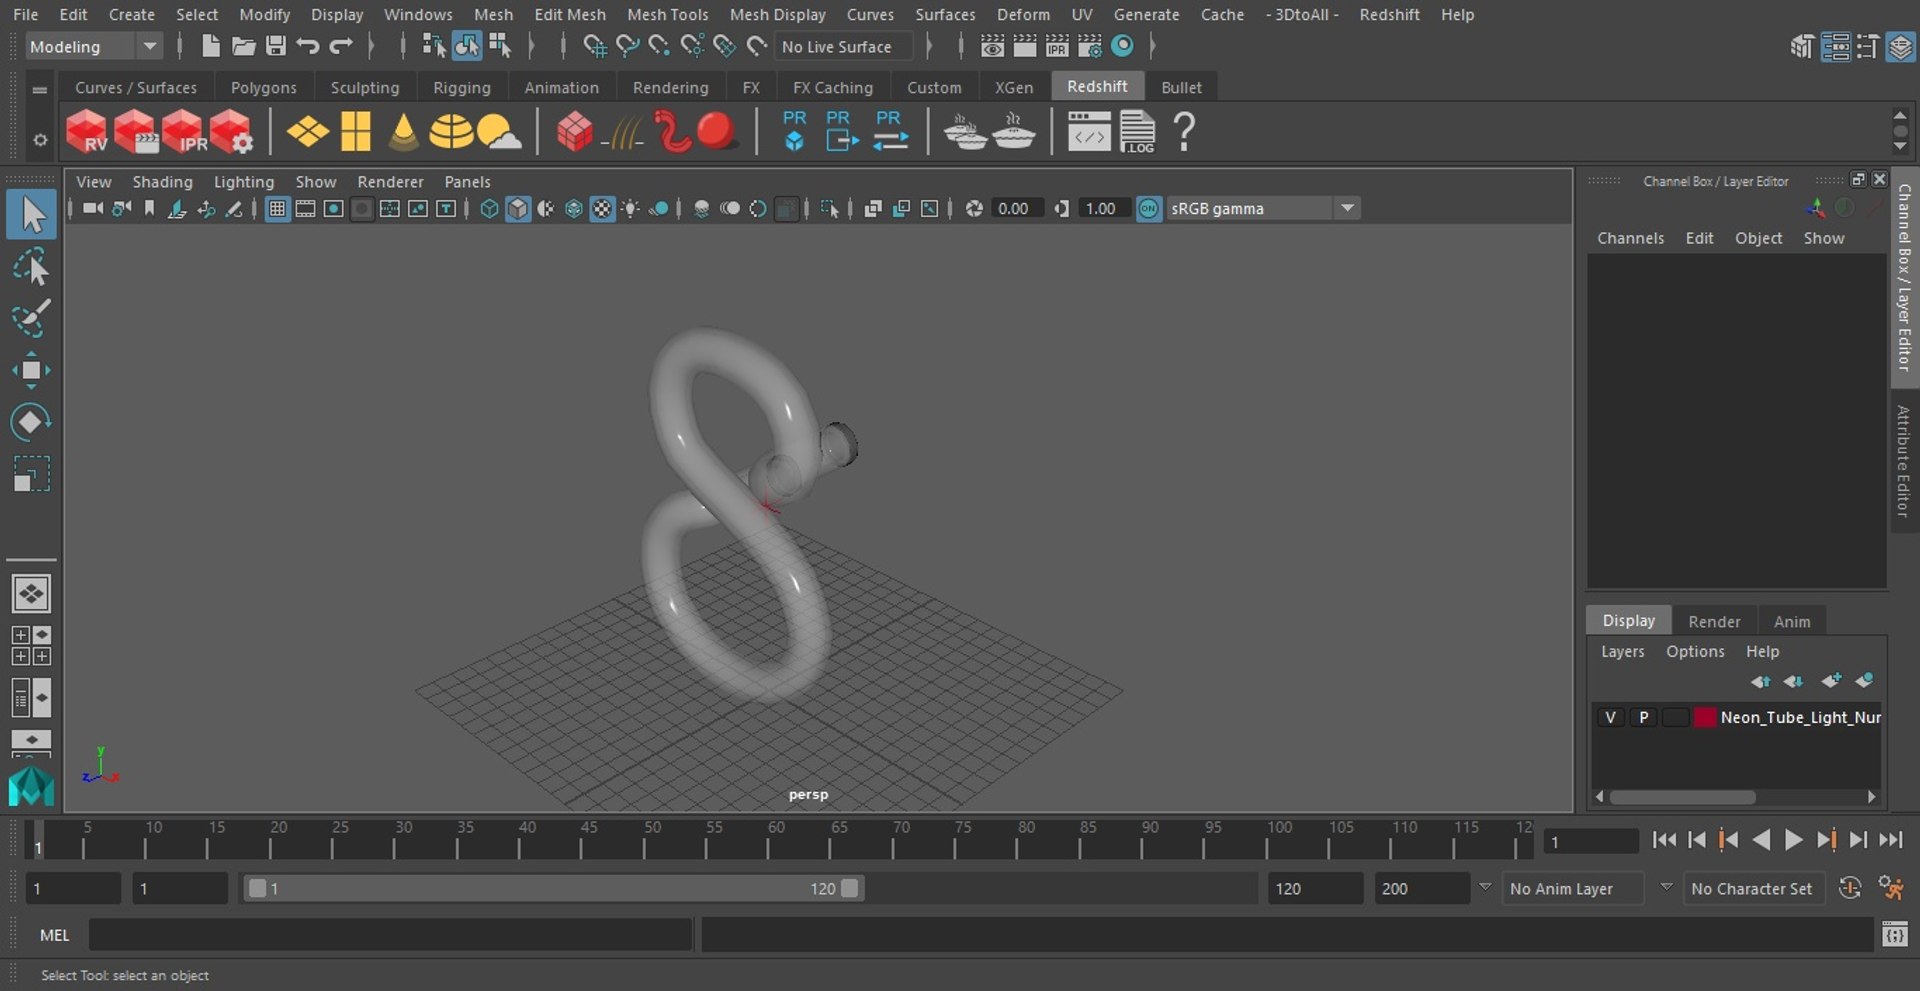Open the Channels menu in Channel Box
This screenshot has height=991, width=1920.
pos(1630,238)
